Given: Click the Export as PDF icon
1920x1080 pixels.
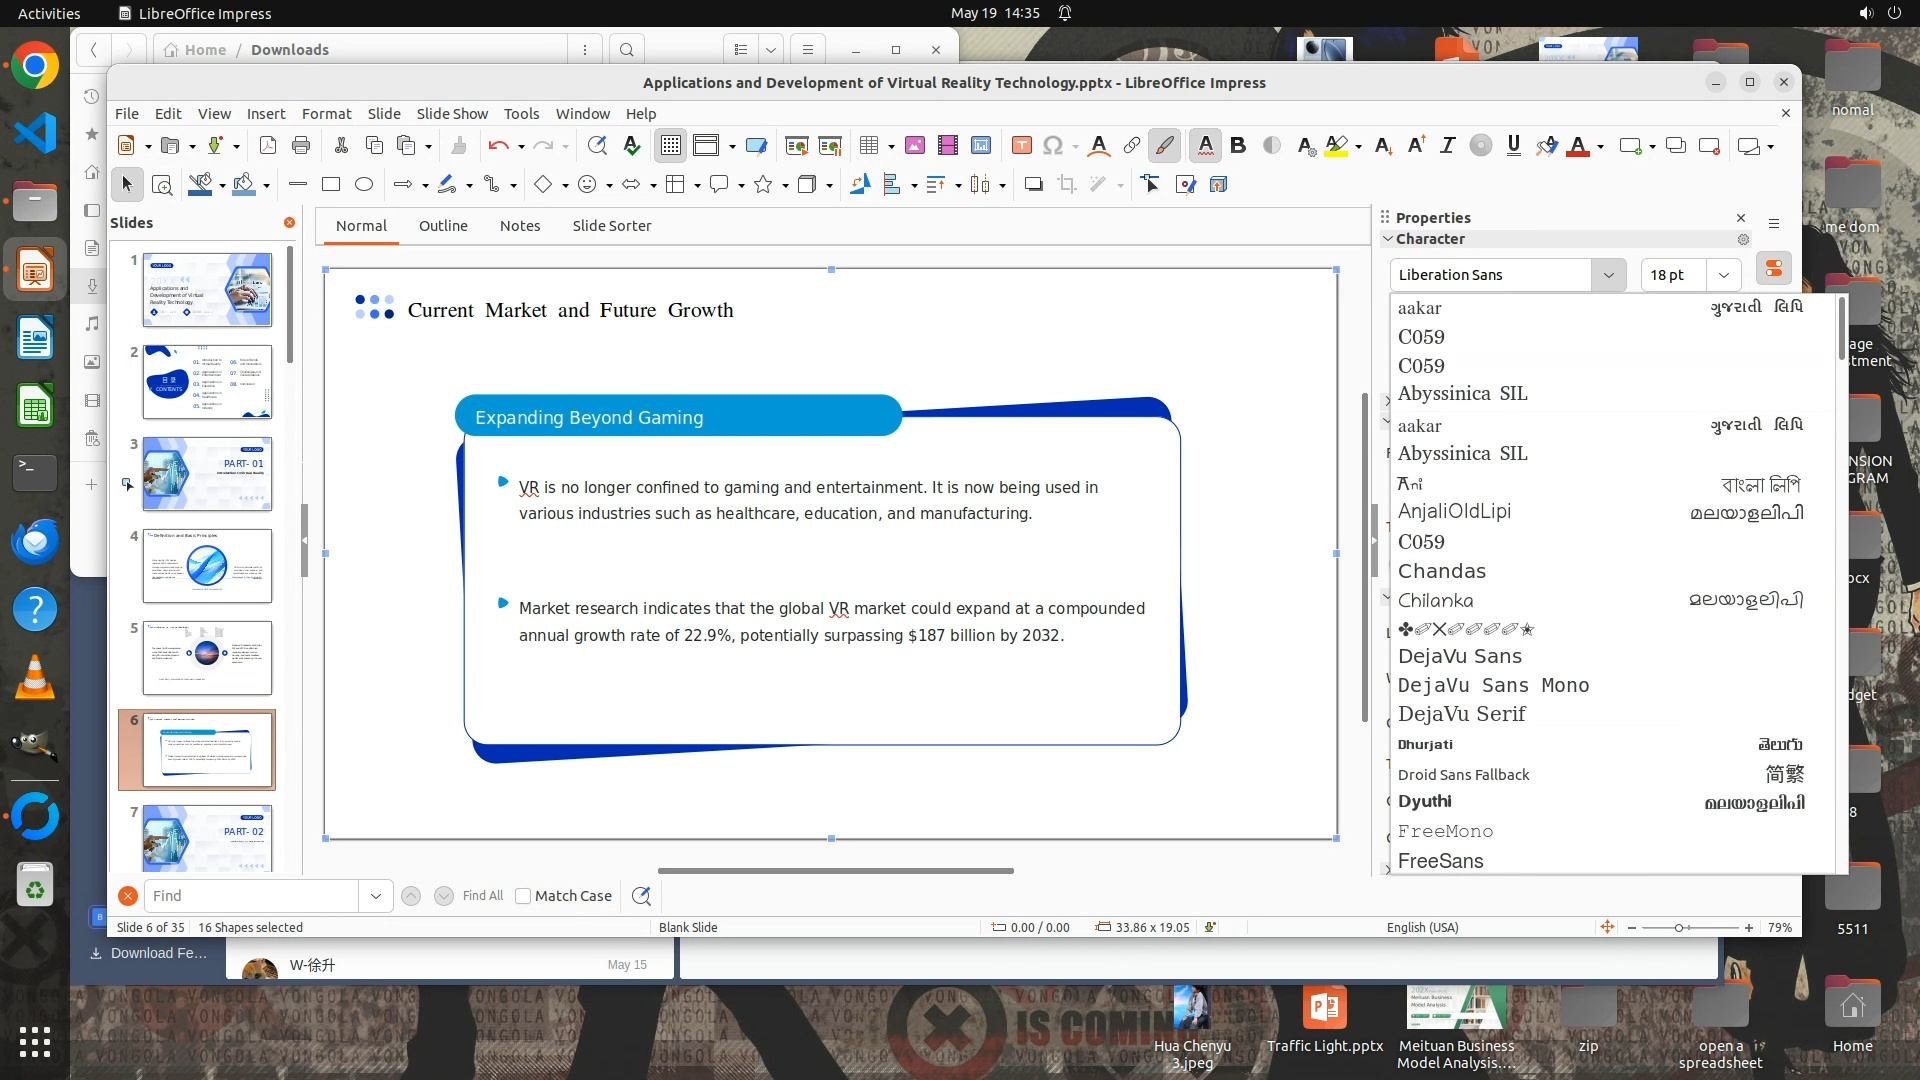Looking at the screenshot, I should (x=268, y=146).
